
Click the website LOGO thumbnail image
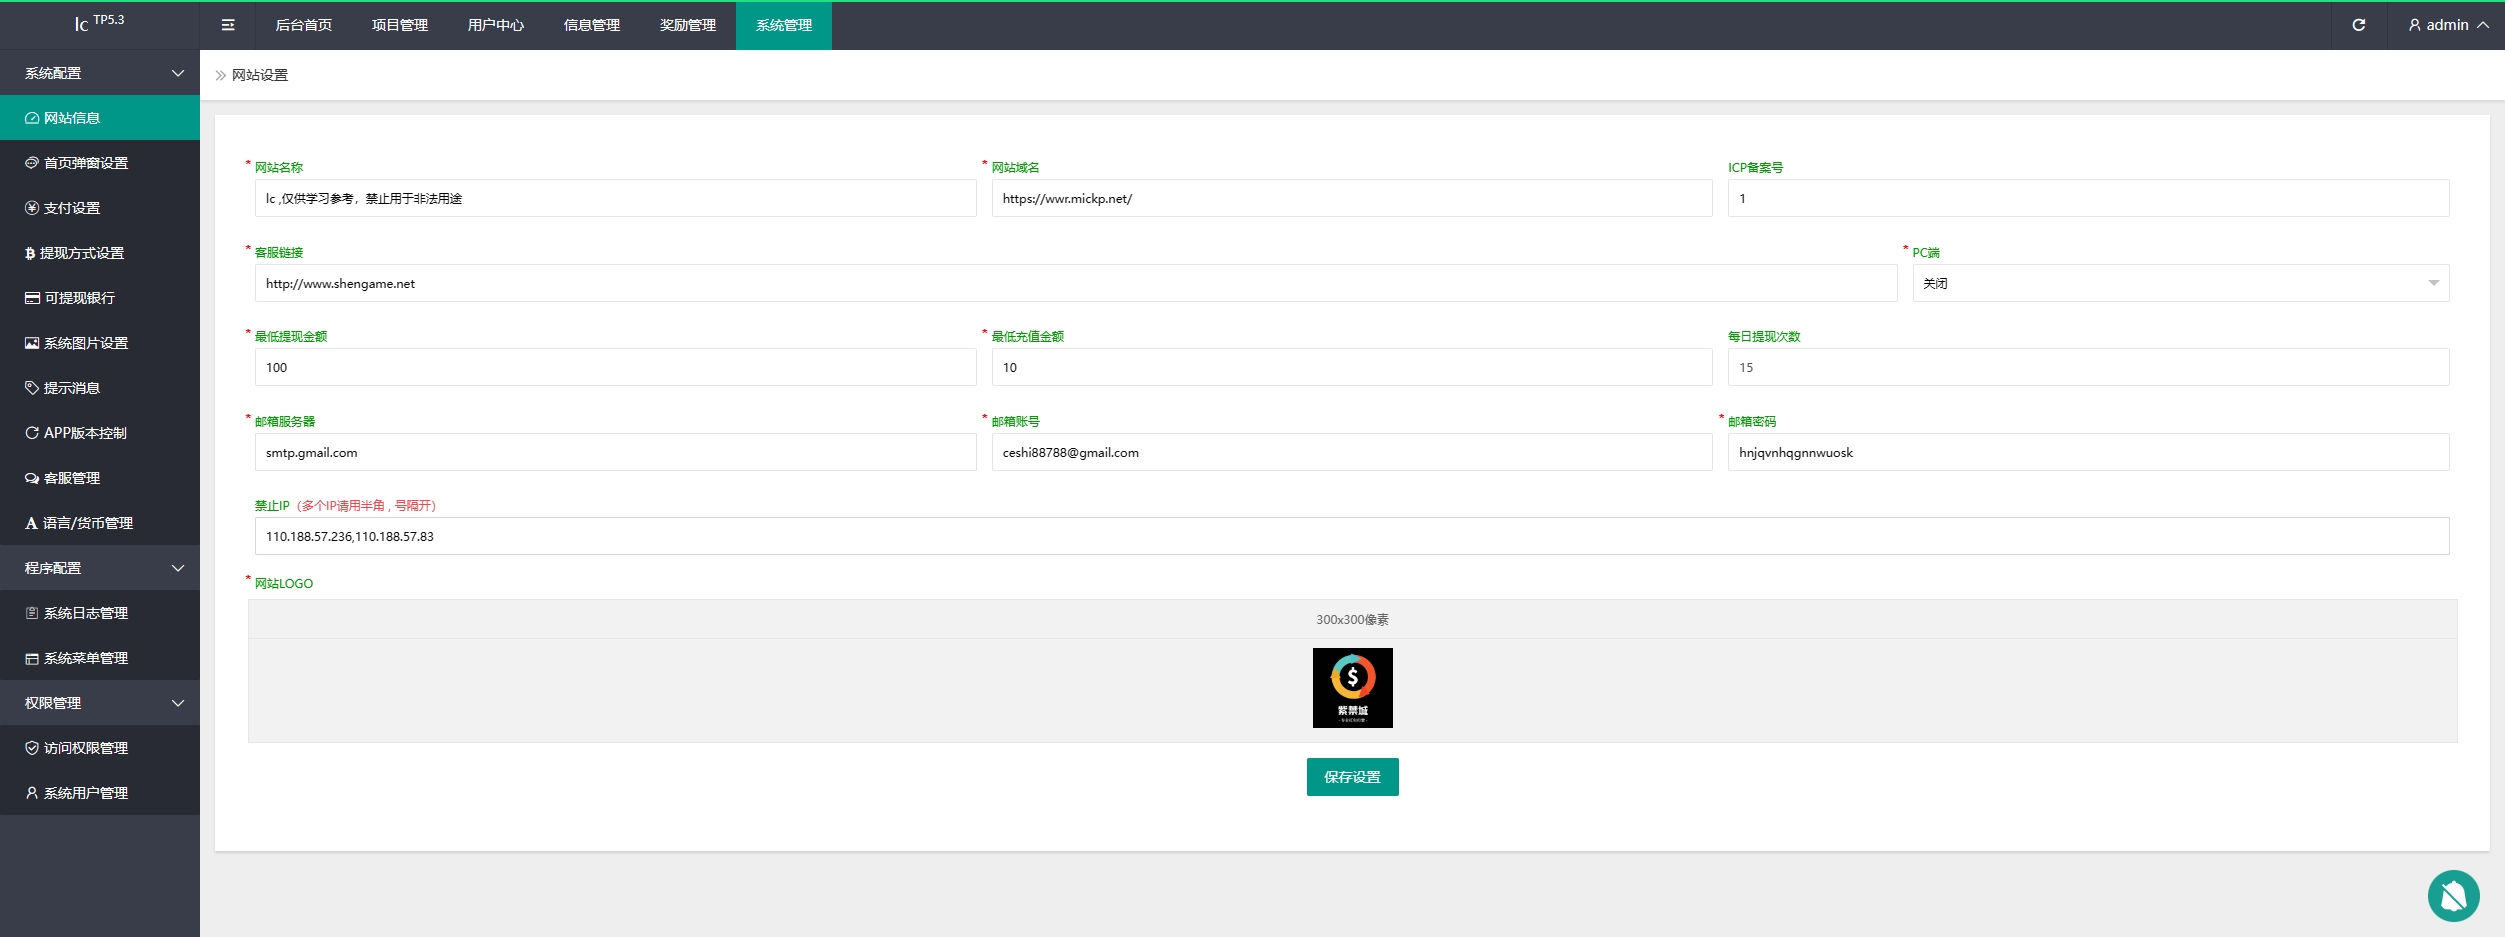pos(1352,688)
